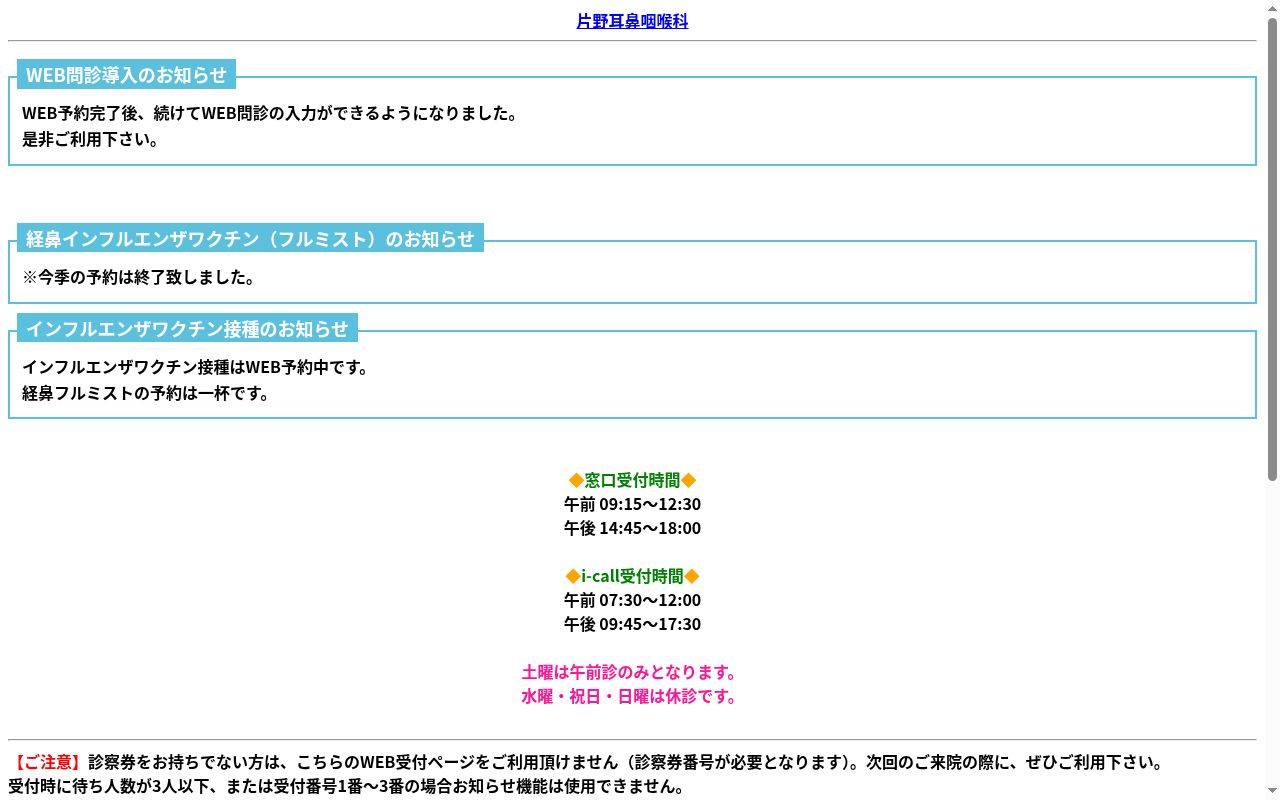Click the pink text 土曜は午前診のみとなります。
Screen dimensions: 1280x800
(630, 673)
